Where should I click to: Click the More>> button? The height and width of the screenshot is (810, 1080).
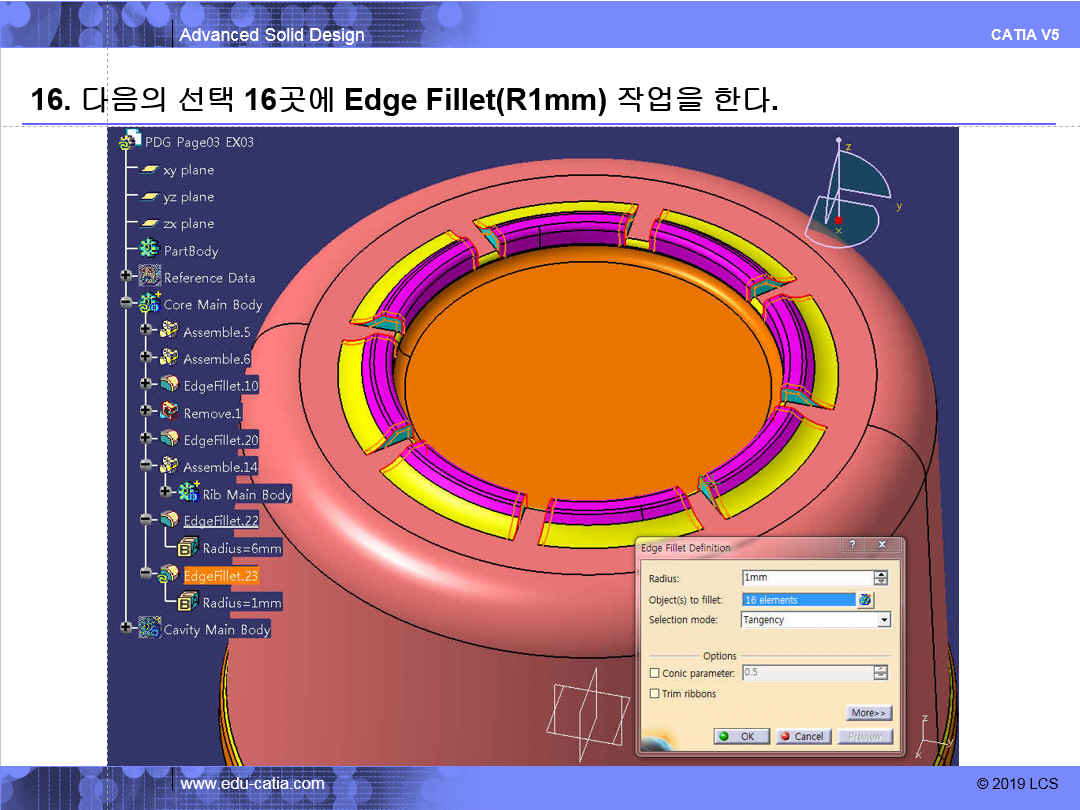coord(868,713)
